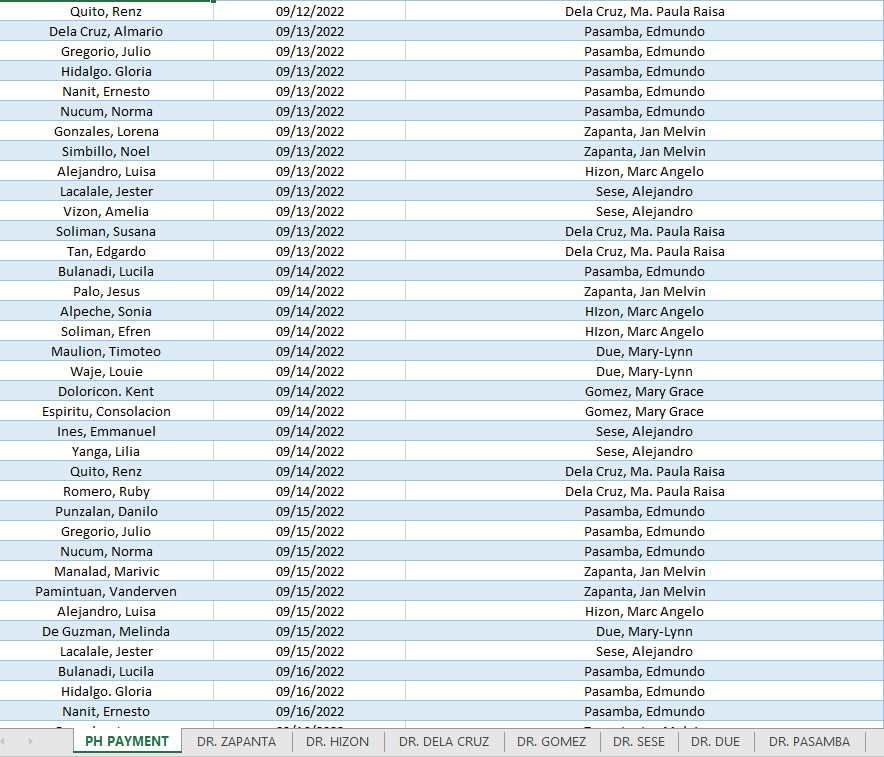This screenshot has width=884, height=757.
Task: Click the date in Romero, Ruby's row
Action: 310,492
